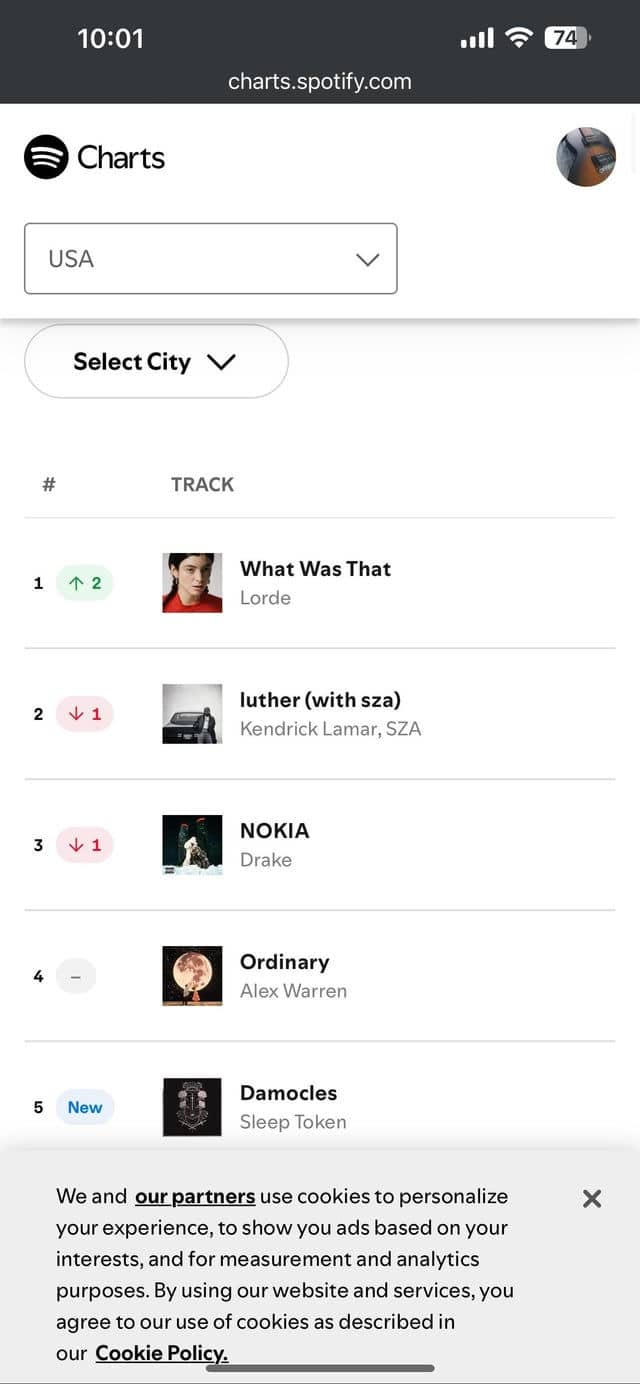Open the Ordinary moon cover thumbnail

[x=192, y=976]
